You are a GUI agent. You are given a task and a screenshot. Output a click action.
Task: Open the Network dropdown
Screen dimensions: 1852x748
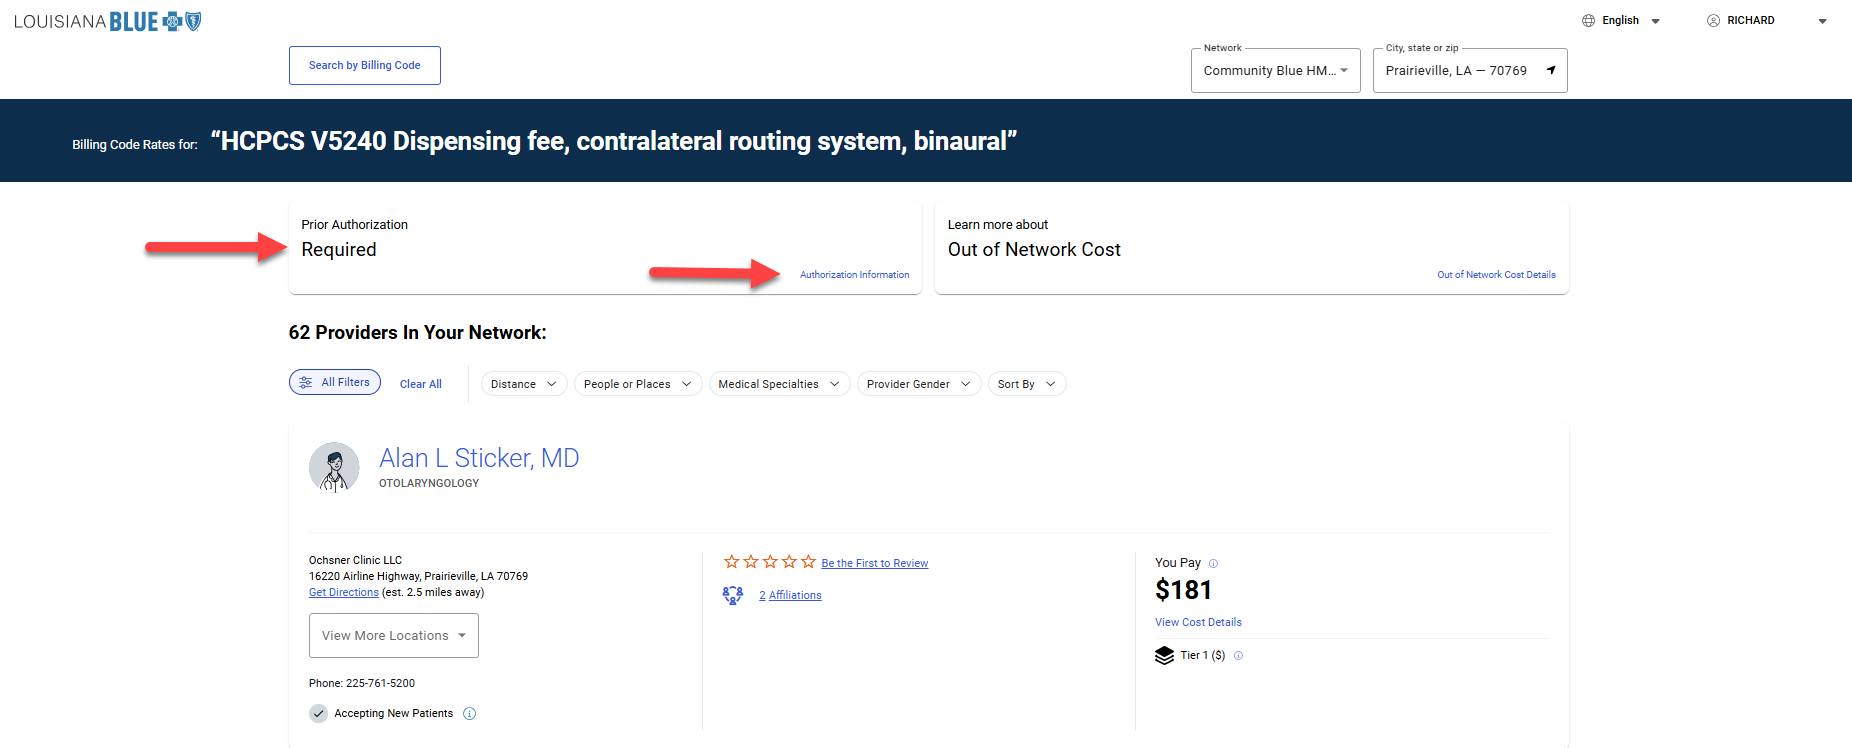(x=1275, y=70)
